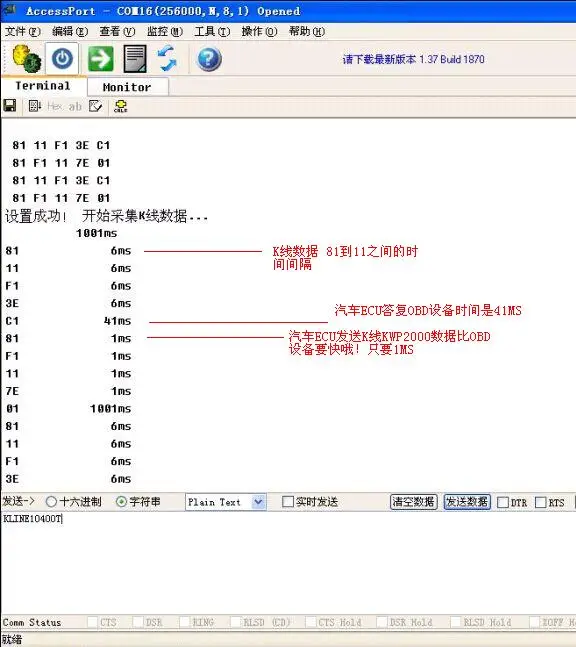This screenshot has height=647, width=576.
Task: Open the port configuration gears icon
Action: [x=26, y=59]
